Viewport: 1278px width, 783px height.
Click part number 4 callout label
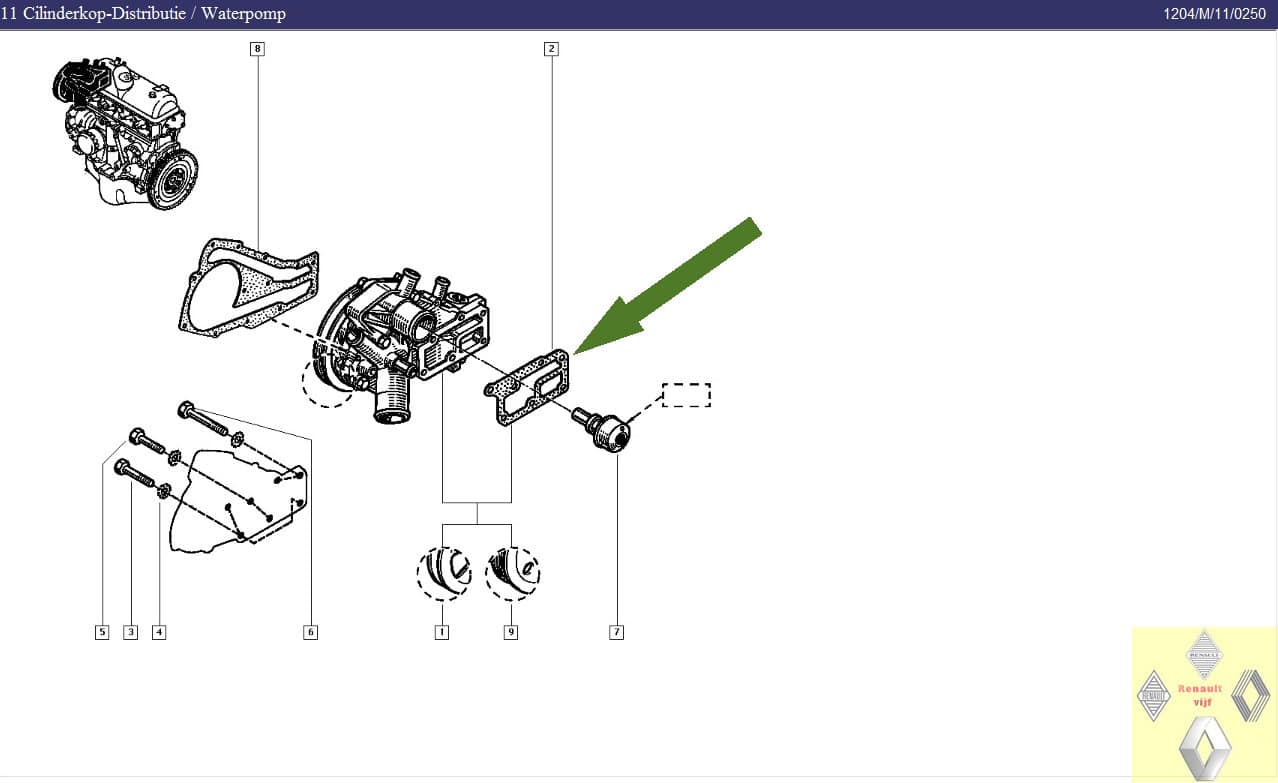point(158,631)
